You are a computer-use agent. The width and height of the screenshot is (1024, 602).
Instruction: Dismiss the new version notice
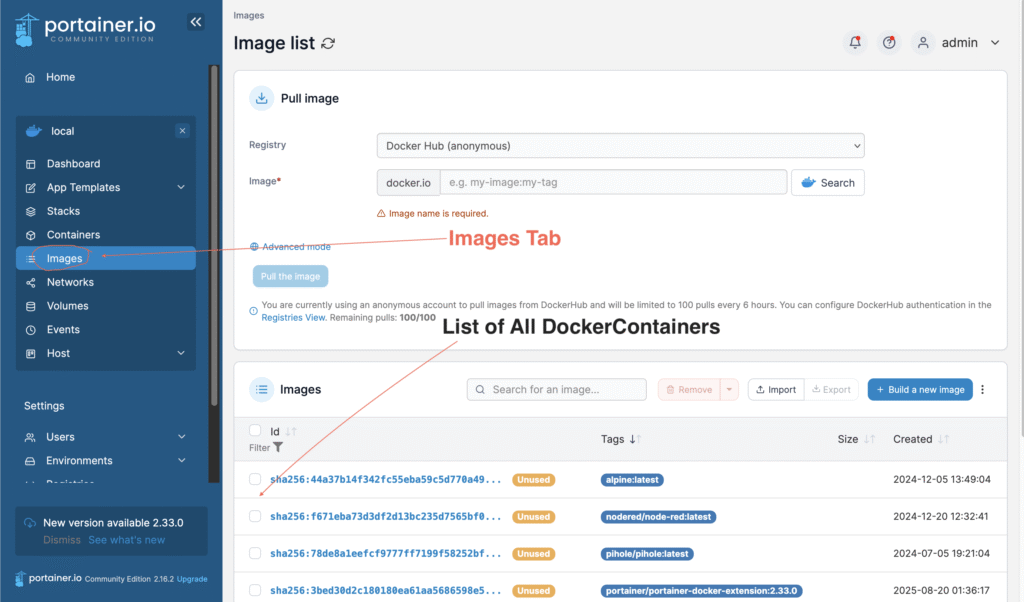coord(62,540)
